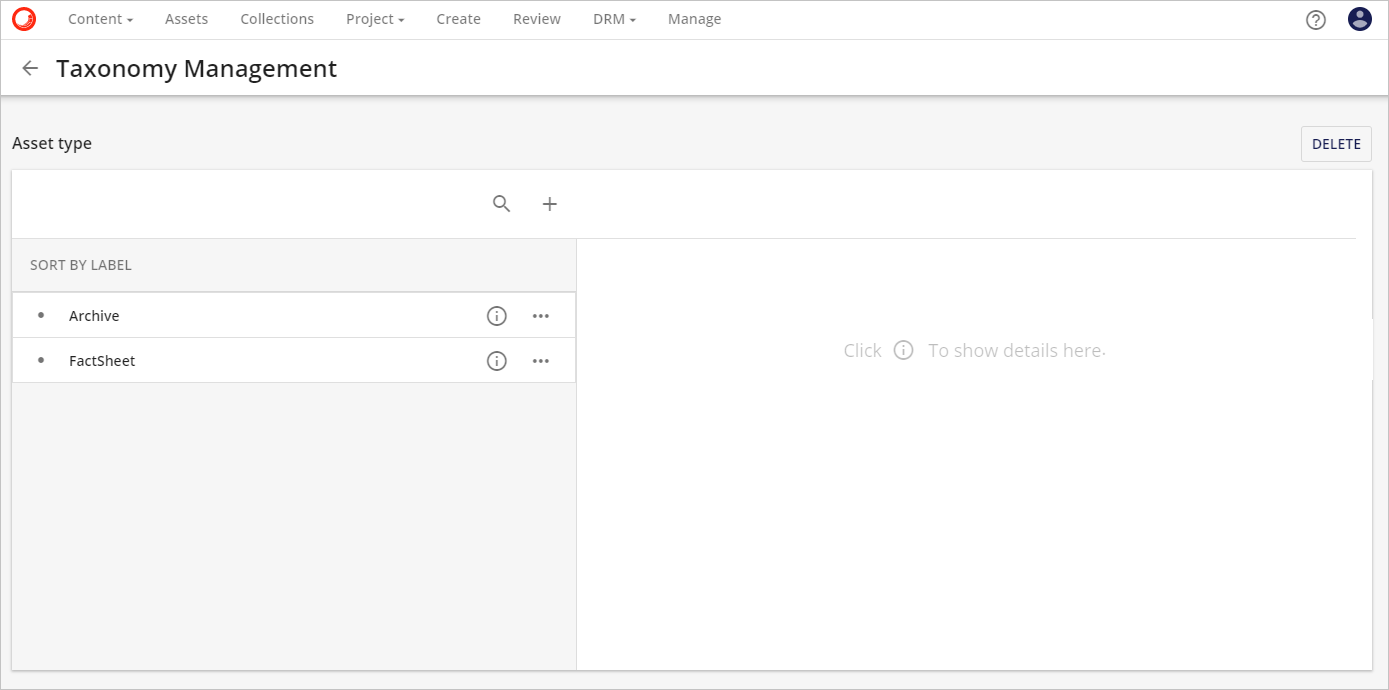
Task: Click the DELETE button
Action: [1336, 144]
